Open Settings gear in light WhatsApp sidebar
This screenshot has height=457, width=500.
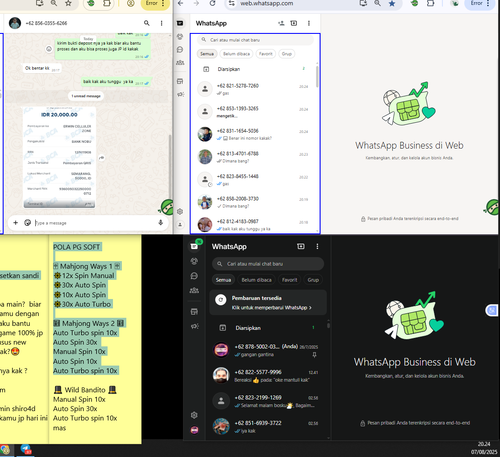point(180,211)
